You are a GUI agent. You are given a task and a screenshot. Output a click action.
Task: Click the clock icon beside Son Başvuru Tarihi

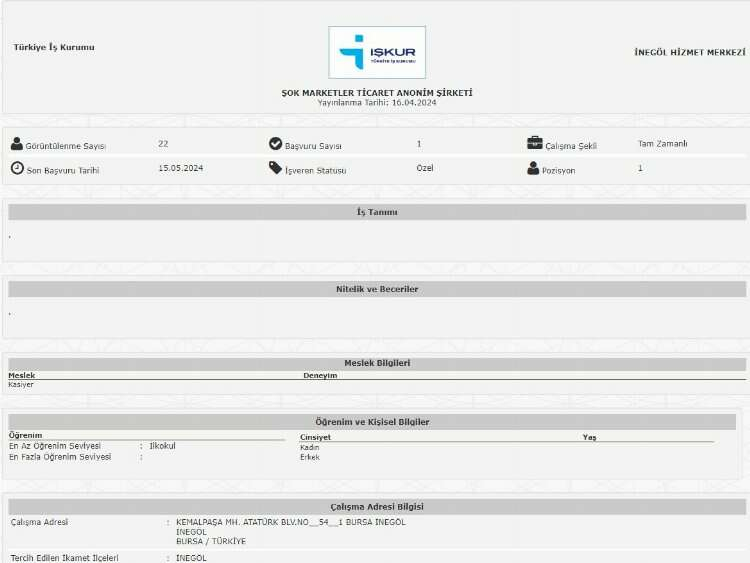[17, 168]
